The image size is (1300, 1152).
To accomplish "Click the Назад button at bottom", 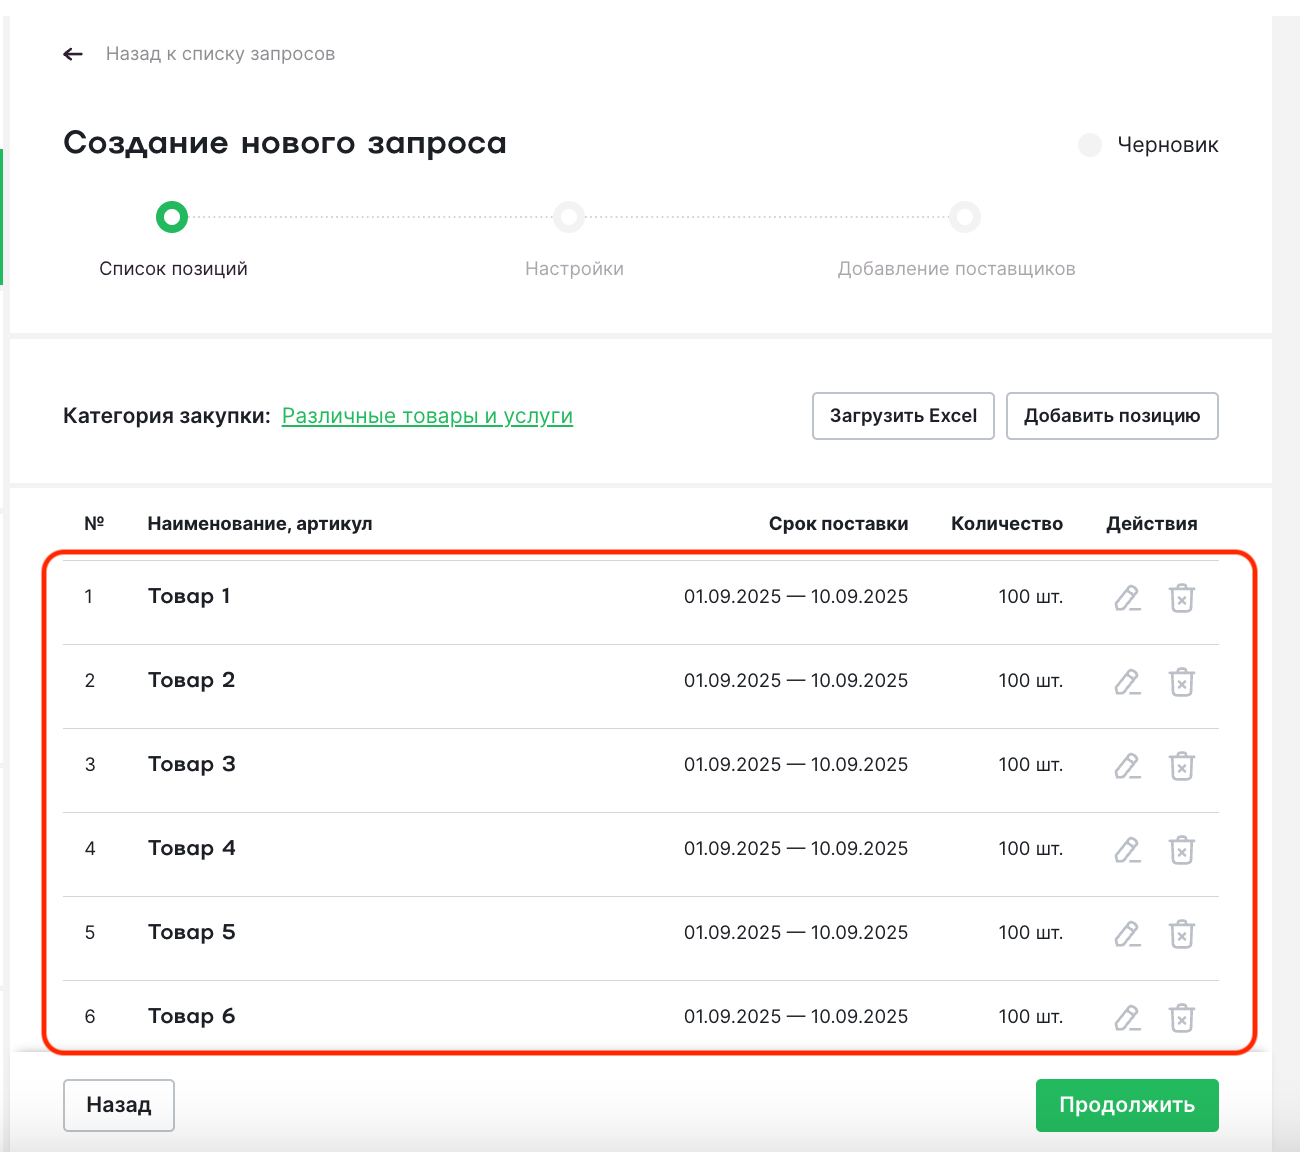I will pos(119,1105).
